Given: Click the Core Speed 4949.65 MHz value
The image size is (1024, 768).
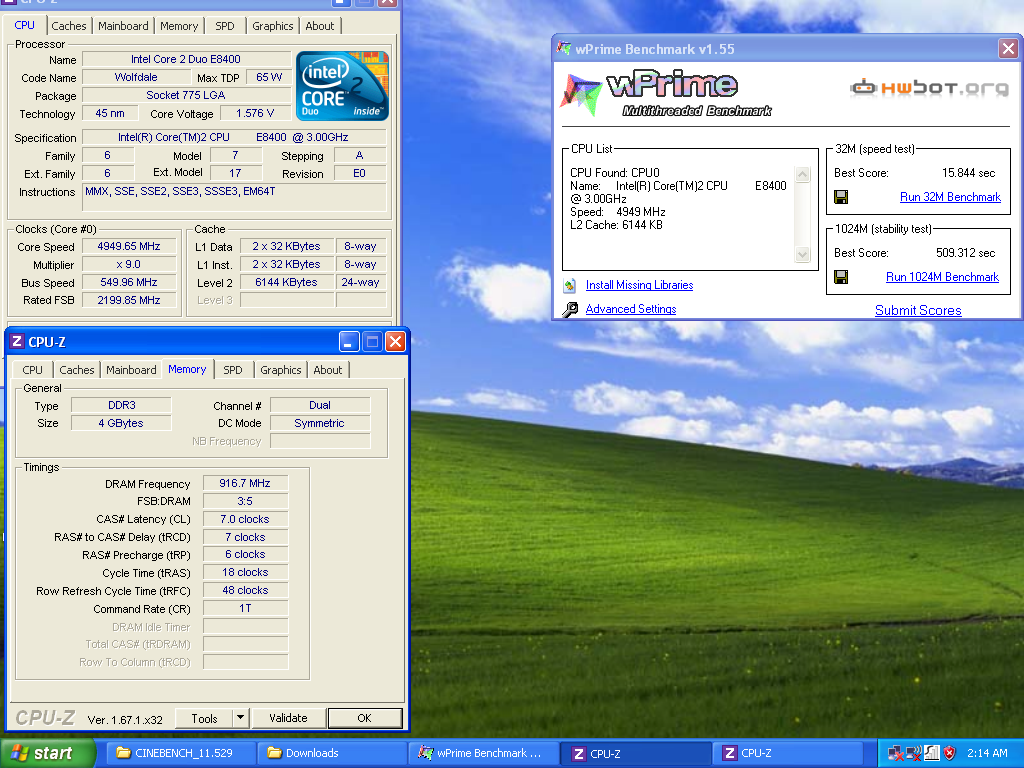Looking at the screenshot, I should pos(129,246).
